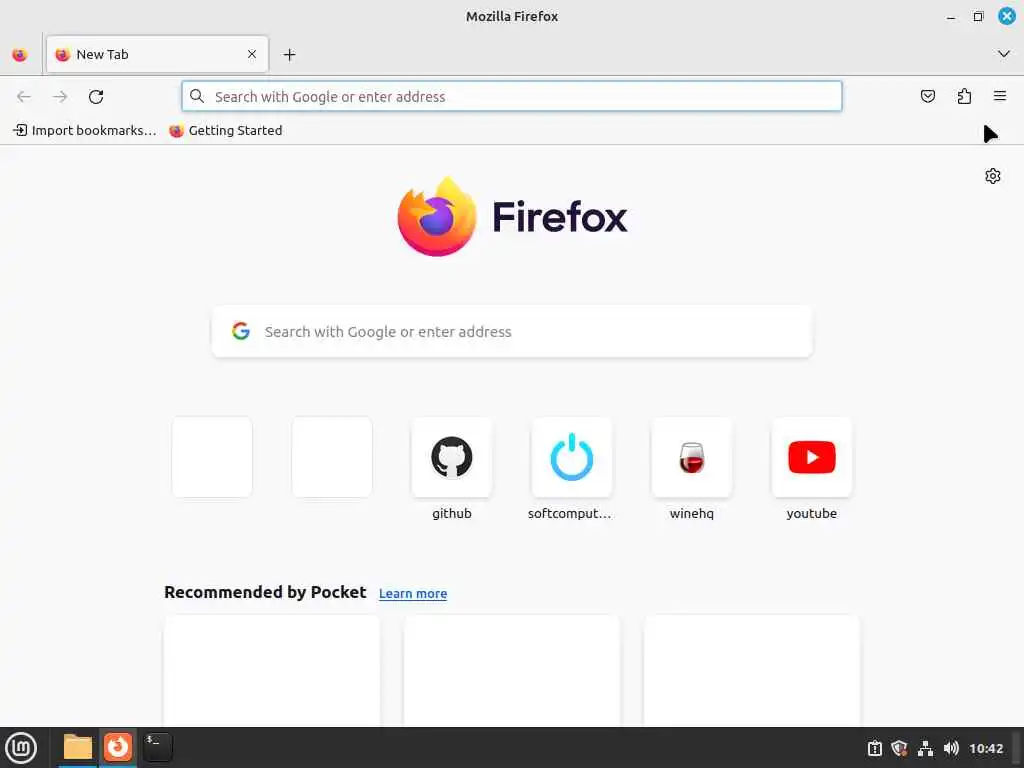Open Firefox View pinned tab

20,55
